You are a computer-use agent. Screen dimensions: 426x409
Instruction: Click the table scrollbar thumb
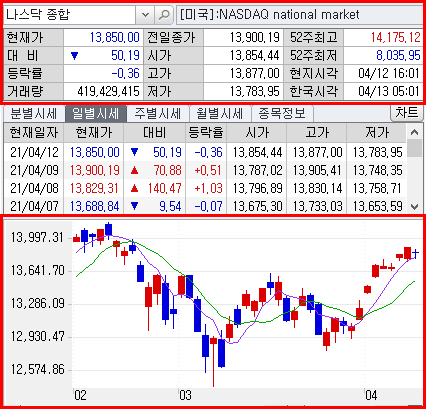coord(414,148)
